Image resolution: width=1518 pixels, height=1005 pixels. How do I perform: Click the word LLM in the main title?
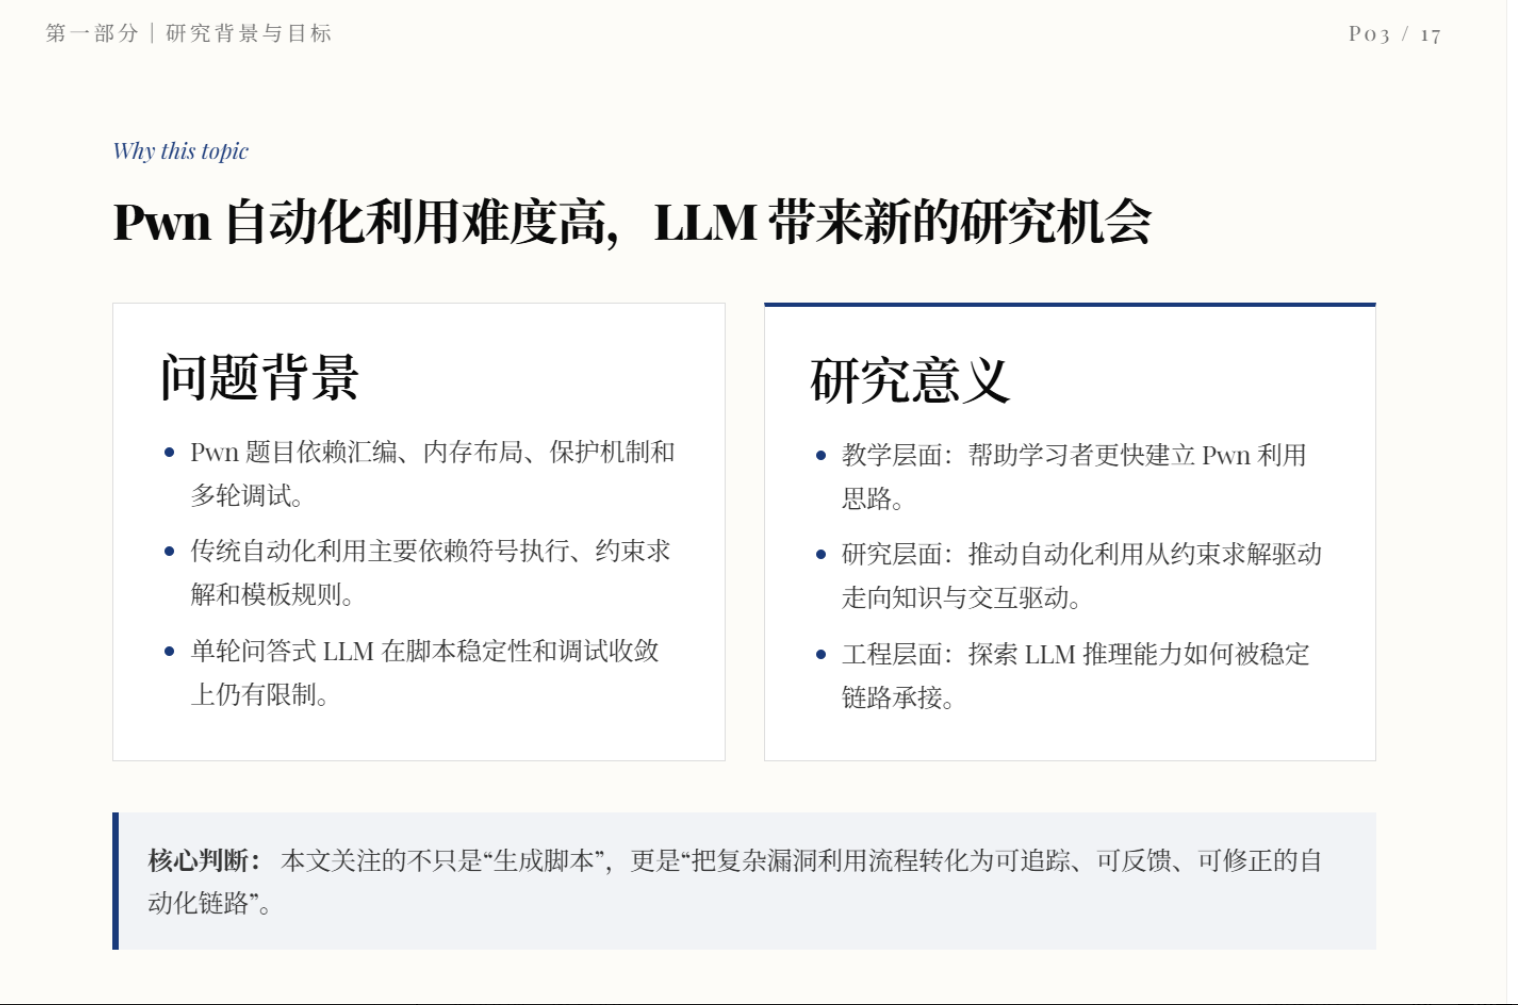[x=705, y=222]
